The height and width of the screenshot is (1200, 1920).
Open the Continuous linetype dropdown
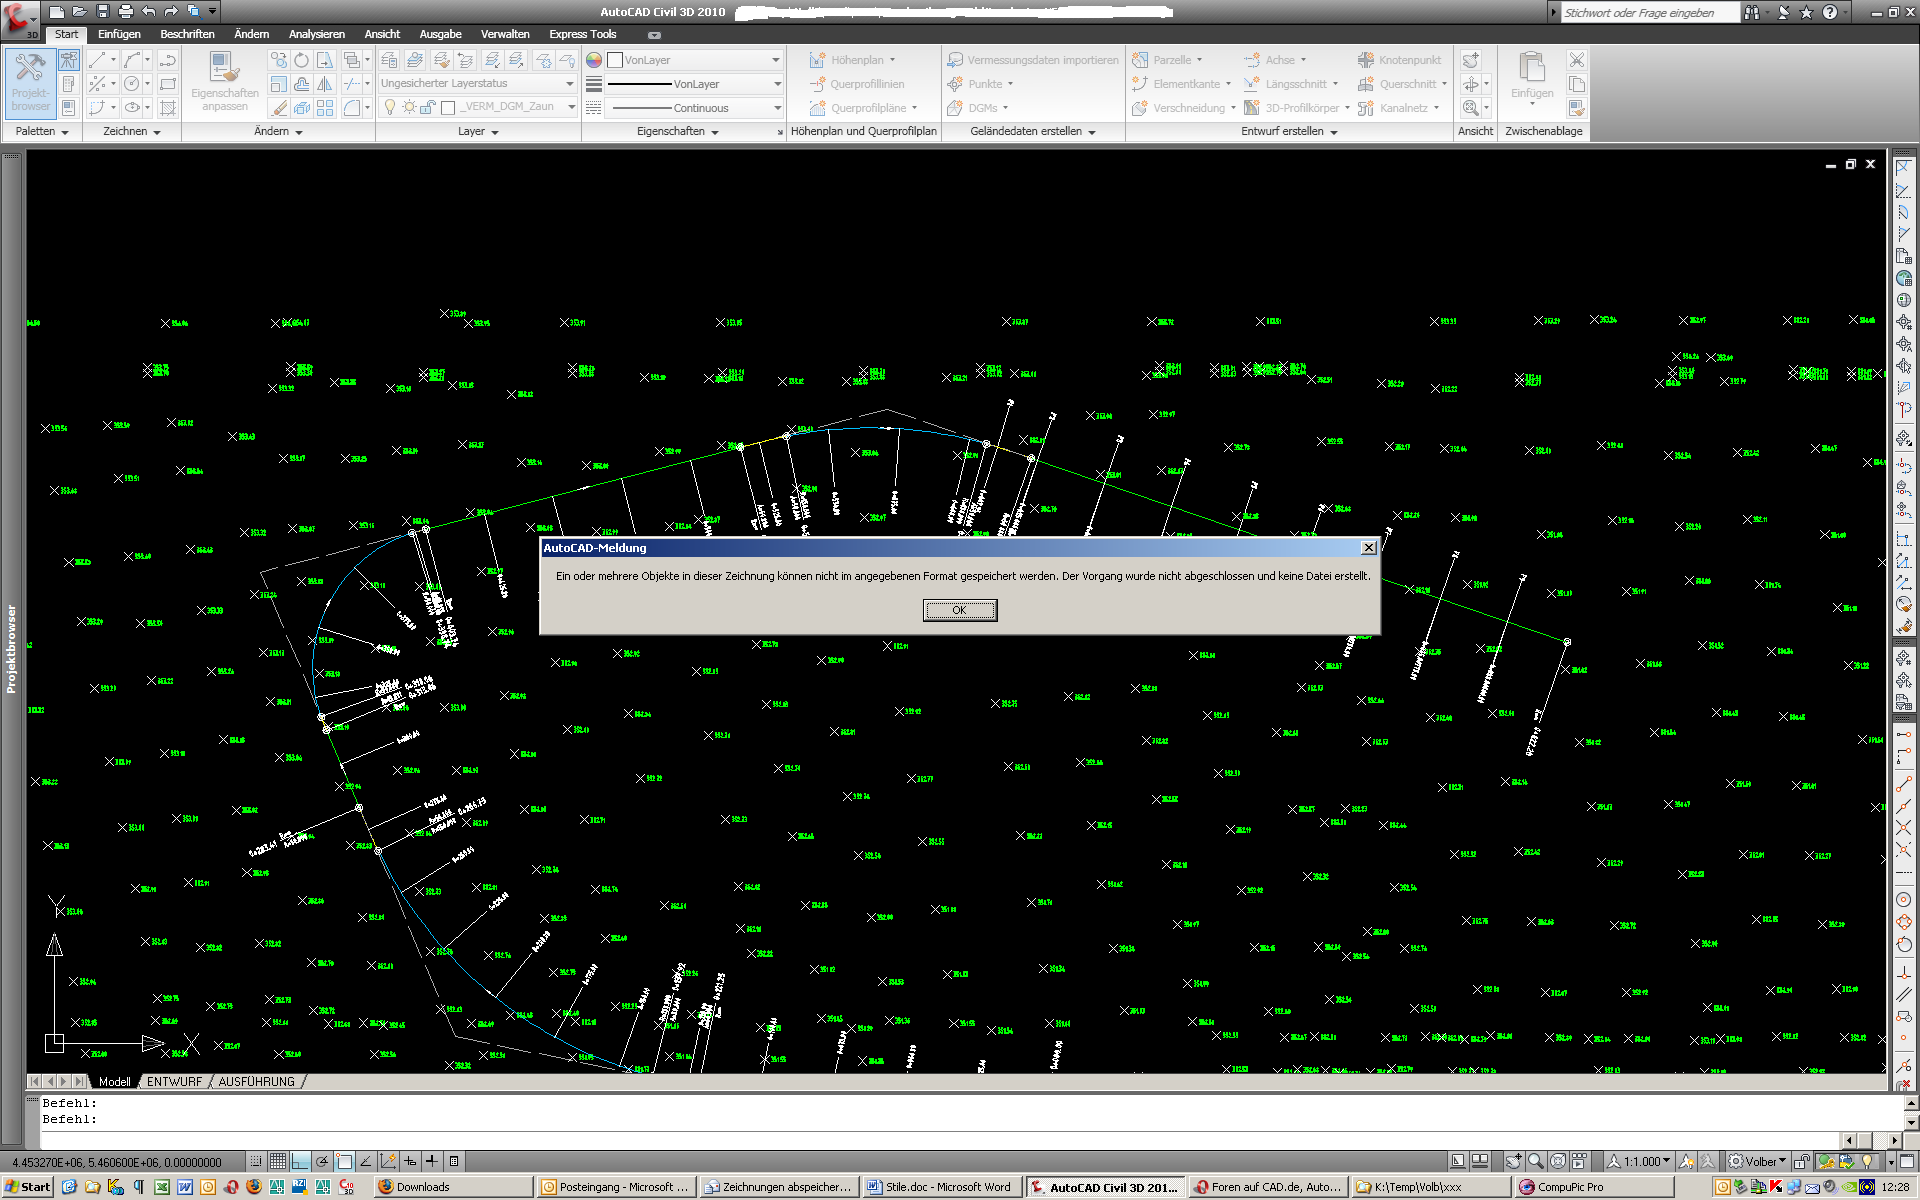tap(776, 108)
